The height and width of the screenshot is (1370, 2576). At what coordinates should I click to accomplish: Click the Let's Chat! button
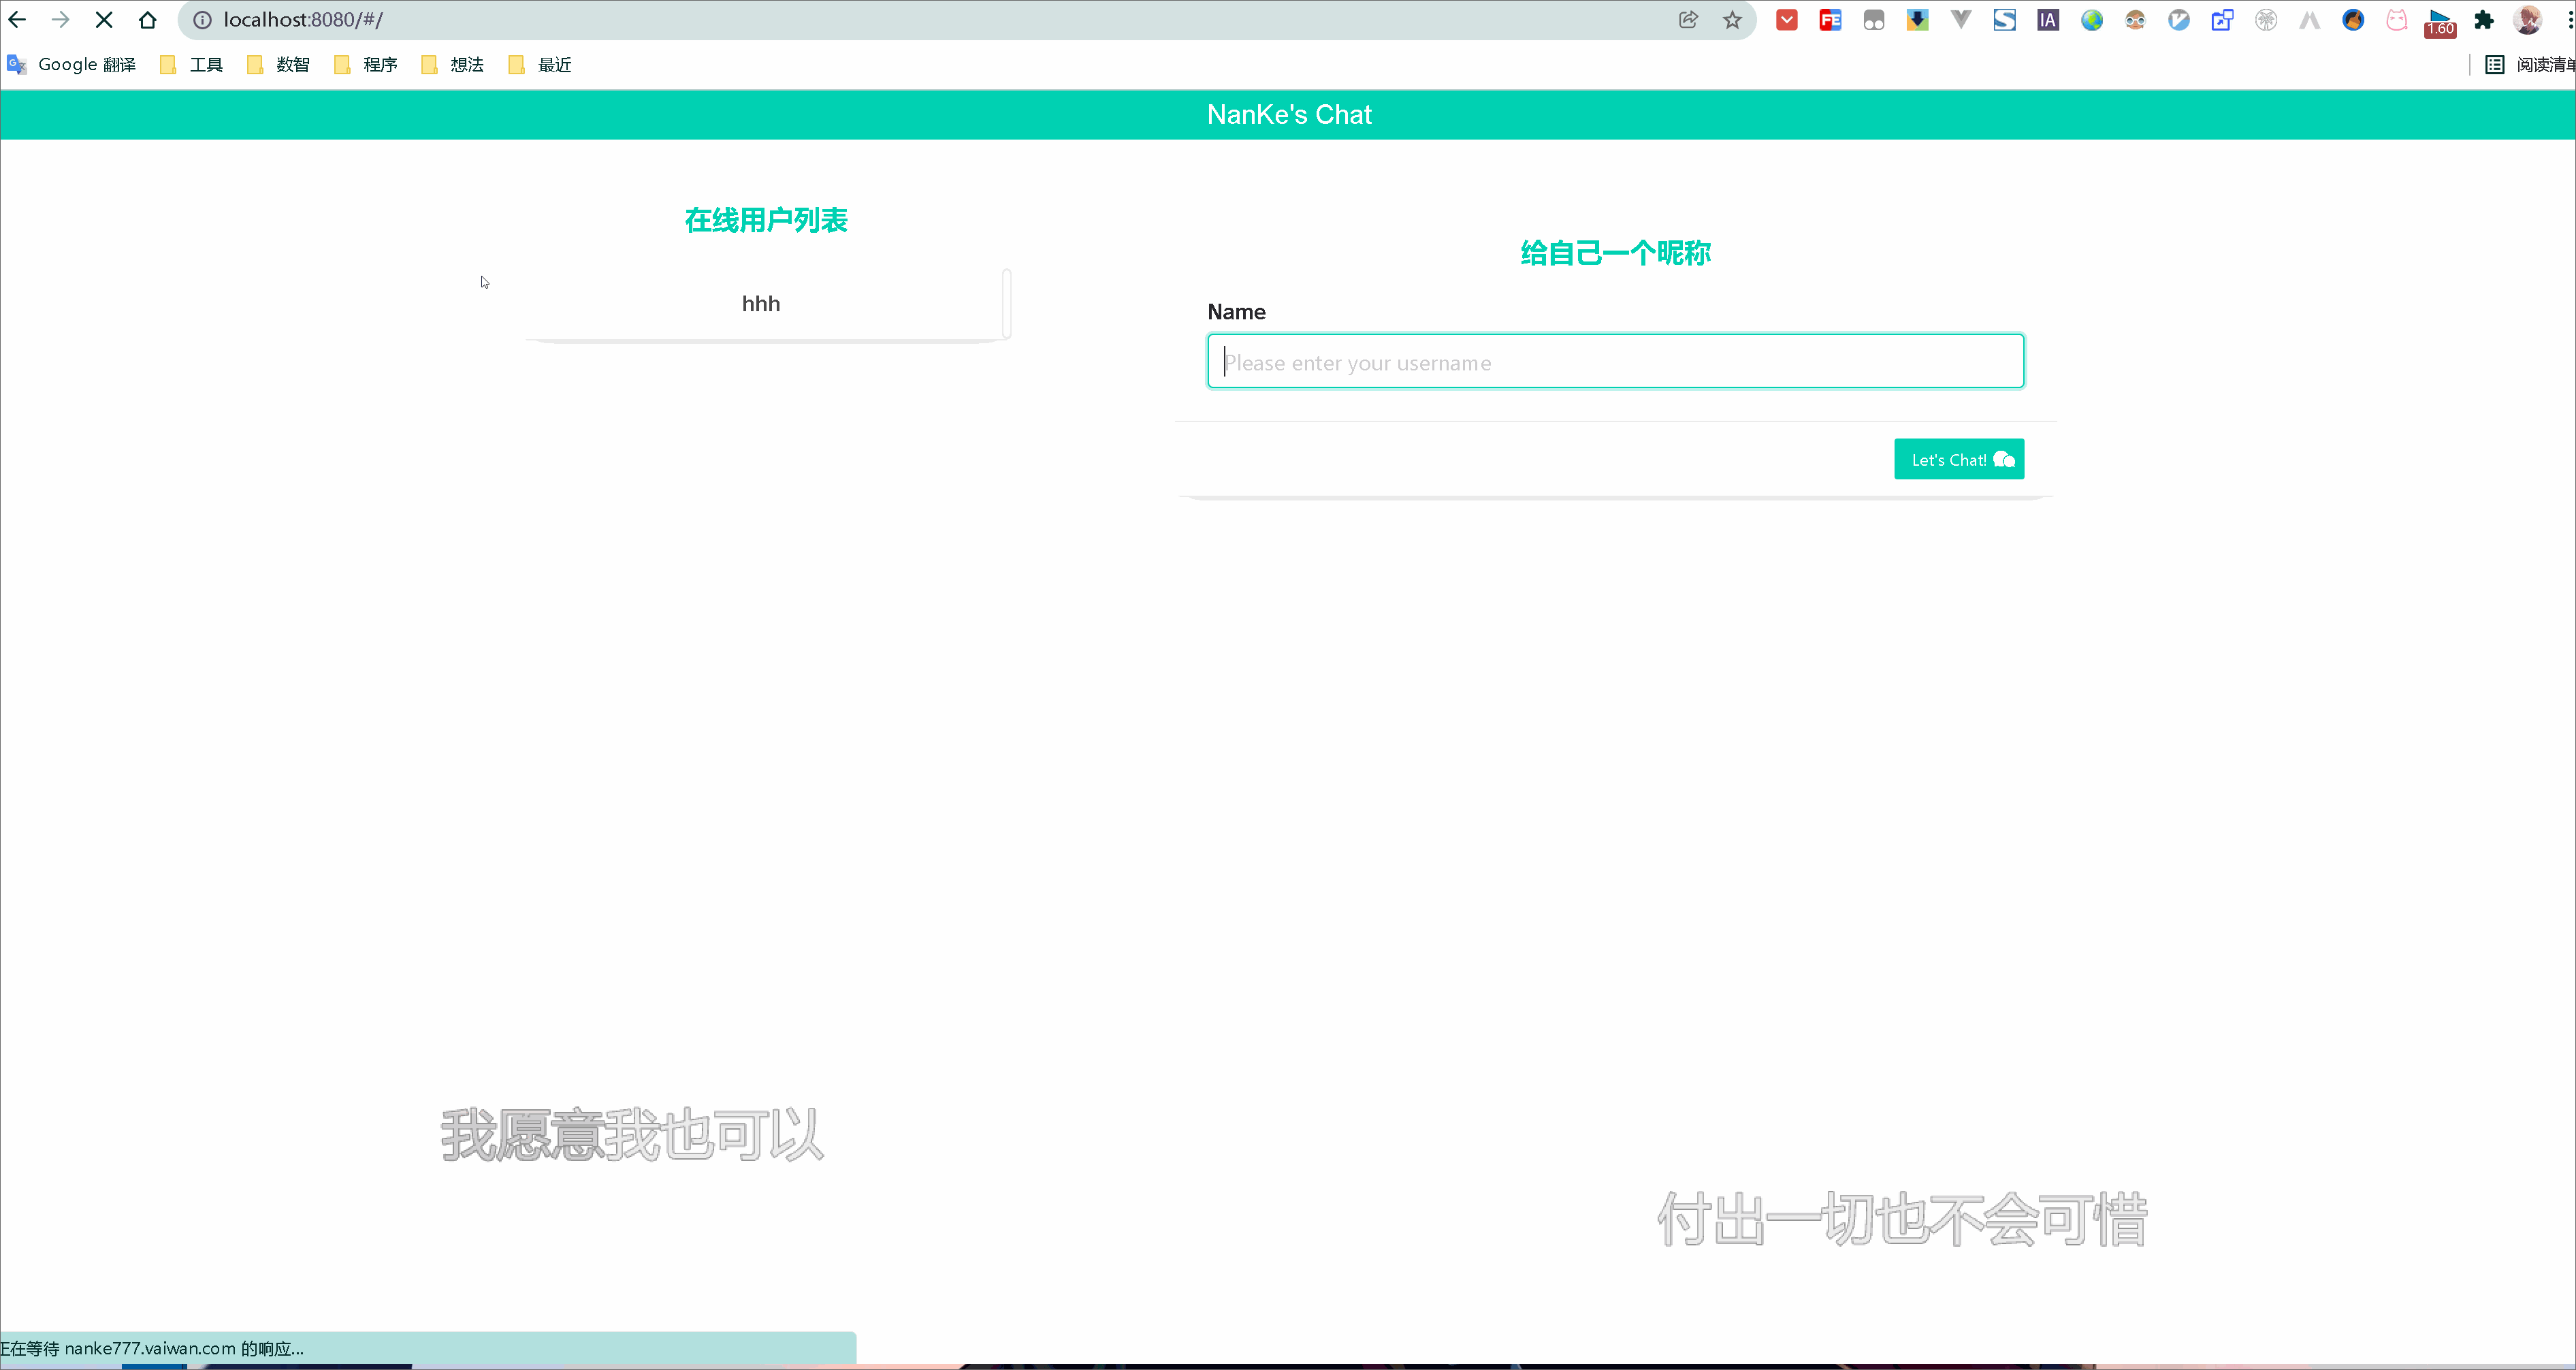(x=1958, y=459)
